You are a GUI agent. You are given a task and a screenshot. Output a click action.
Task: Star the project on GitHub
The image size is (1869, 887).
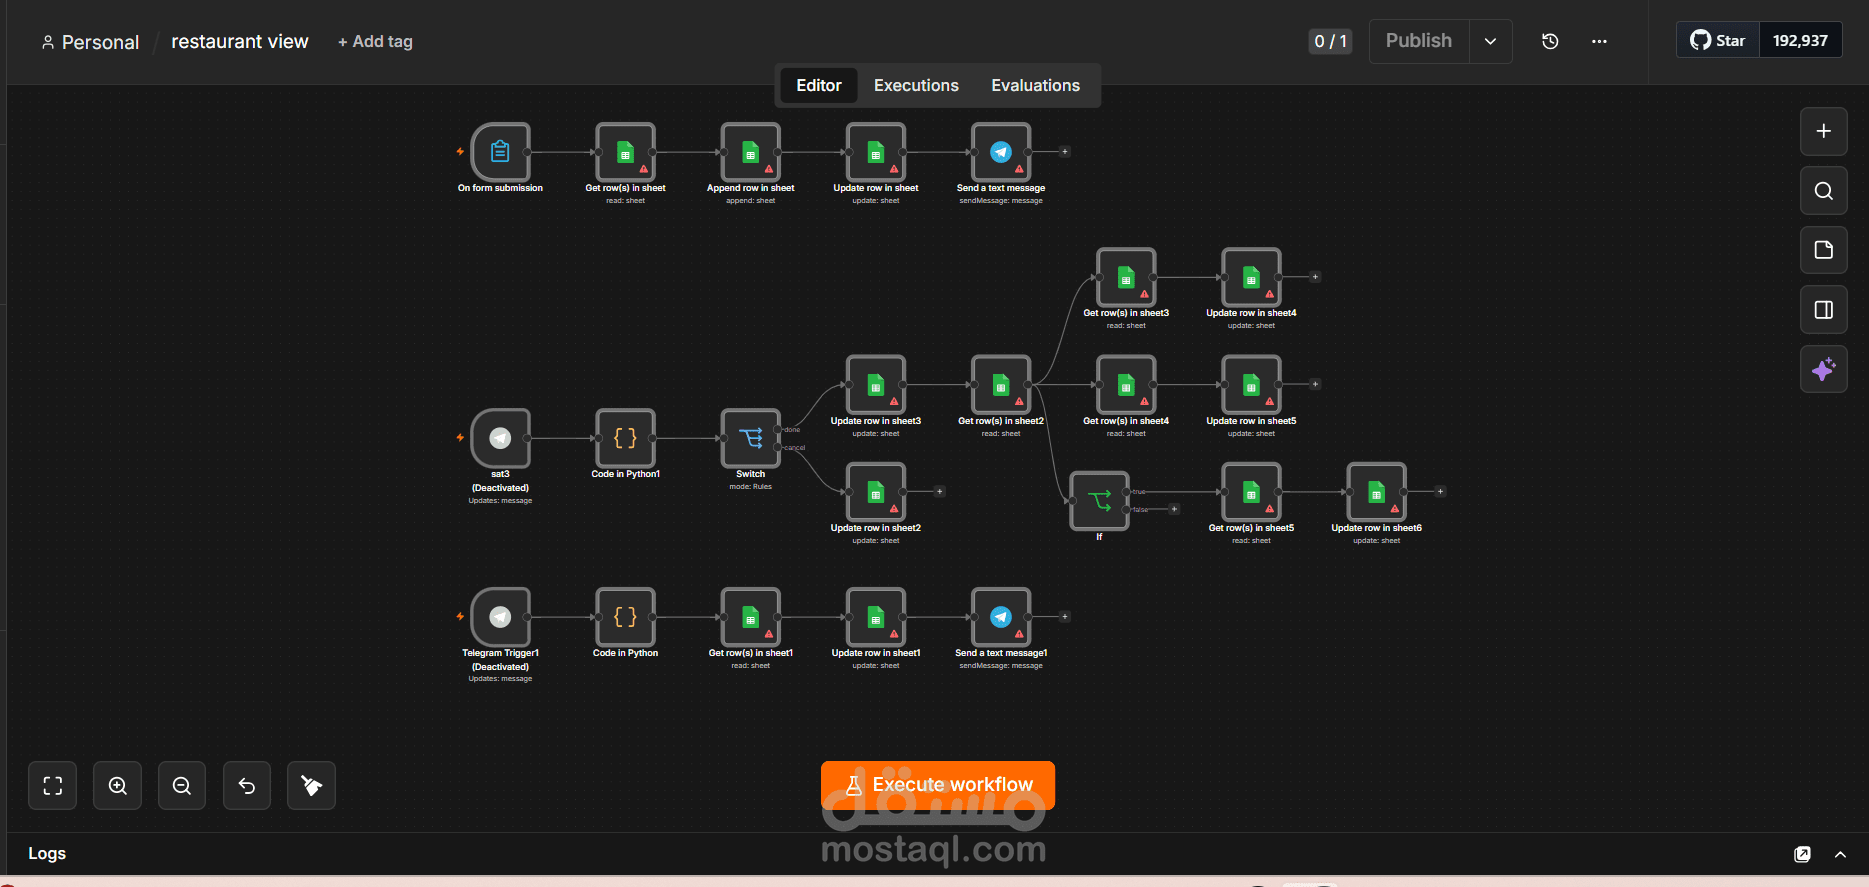pyautogui.click(x=1718, y=41)
